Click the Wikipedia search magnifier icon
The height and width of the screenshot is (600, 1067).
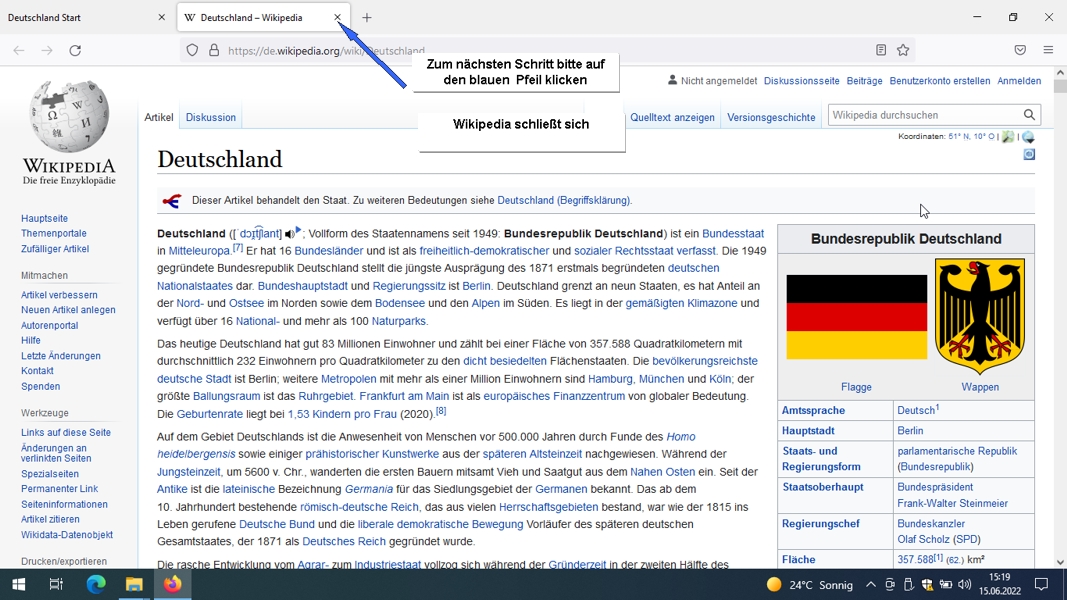1029,115
